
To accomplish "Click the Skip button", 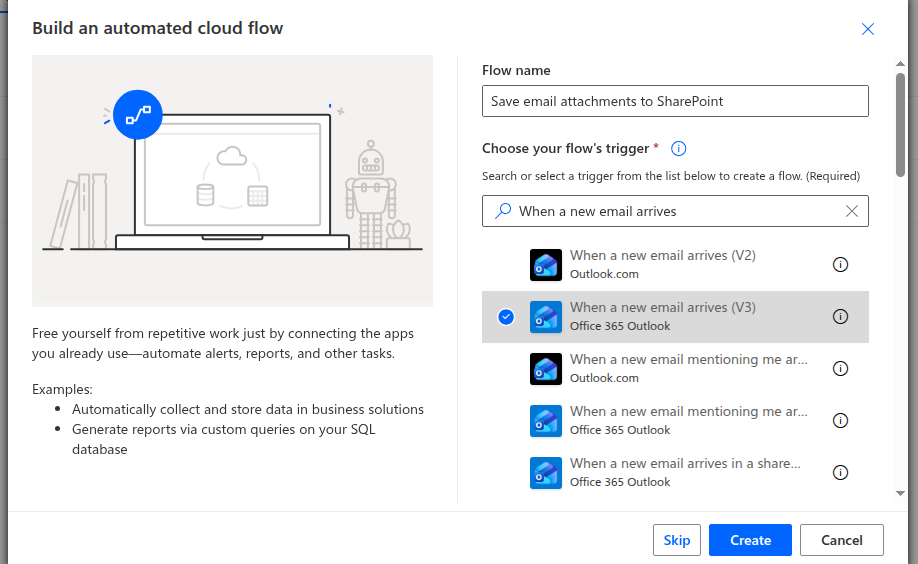I will 677,540.
